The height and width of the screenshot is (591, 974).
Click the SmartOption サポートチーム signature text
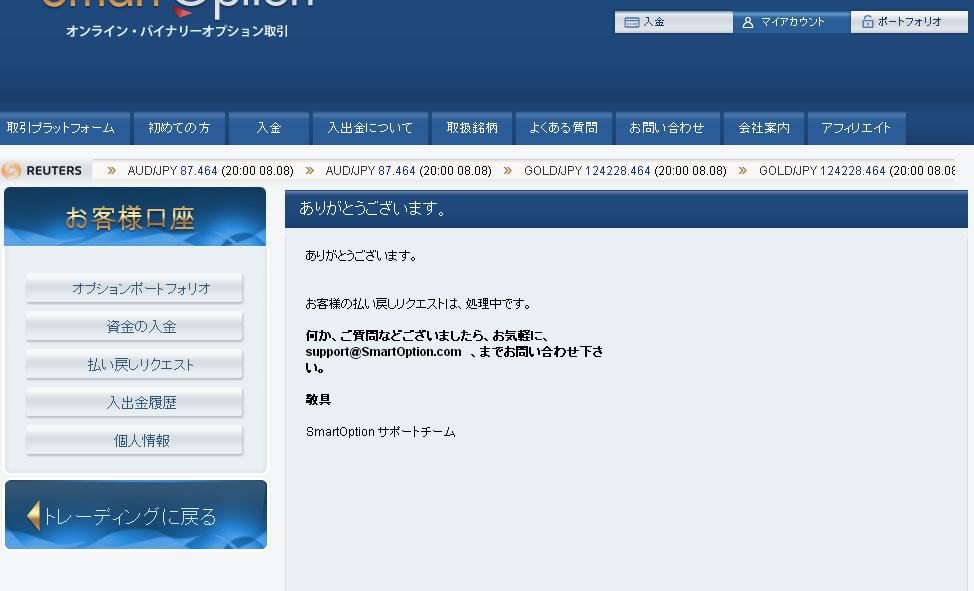380,432
